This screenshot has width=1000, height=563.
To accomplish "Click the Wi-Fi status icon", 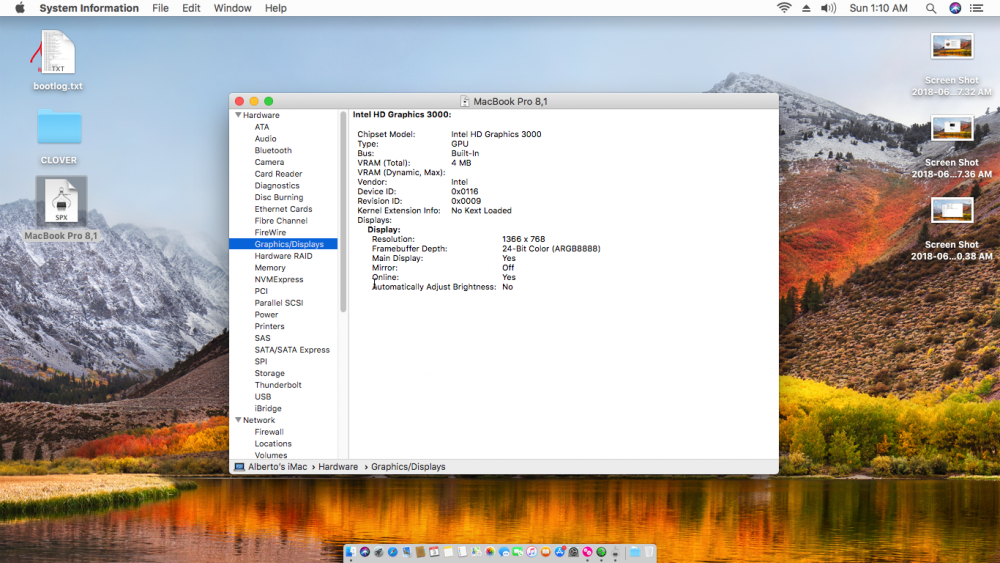I will pos(784,8).
